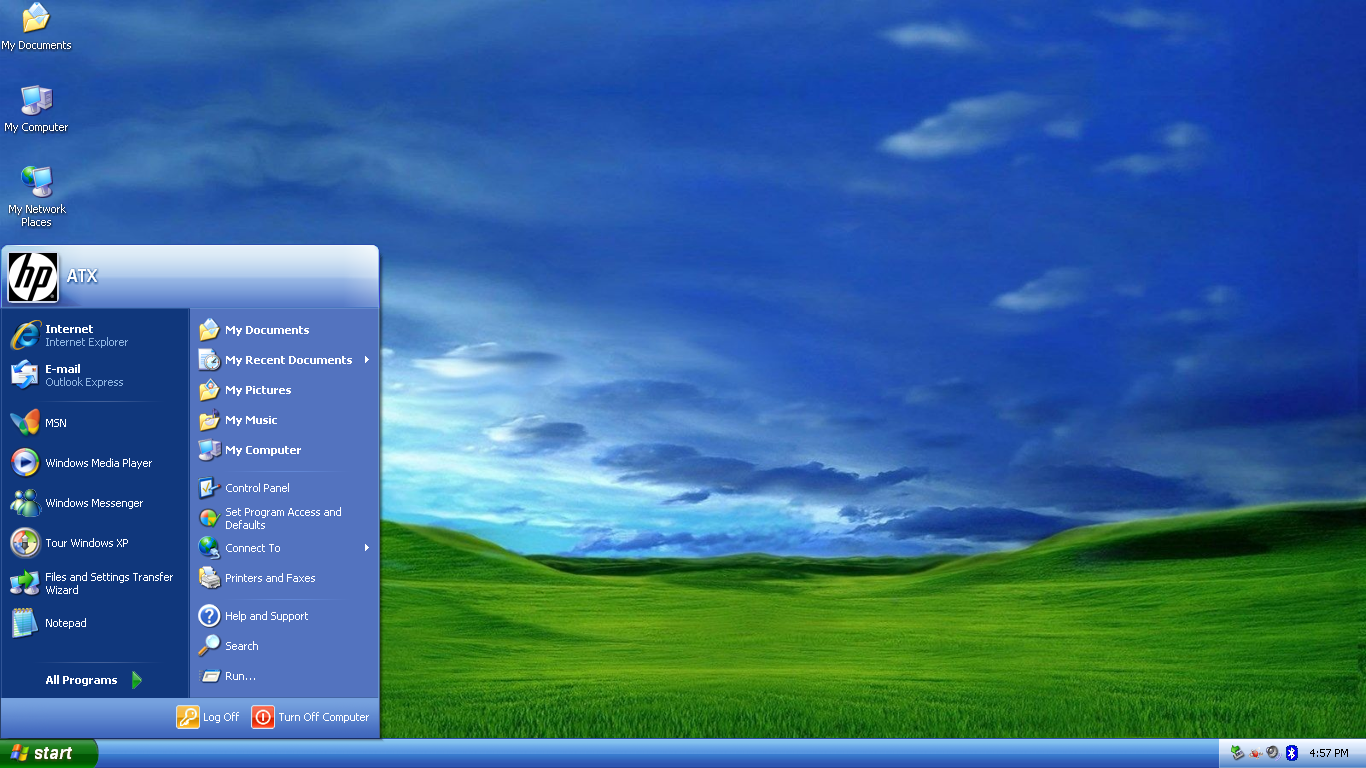Select My Computer desktop icon
Screen dimensions: 1366x768
[36, 109]
